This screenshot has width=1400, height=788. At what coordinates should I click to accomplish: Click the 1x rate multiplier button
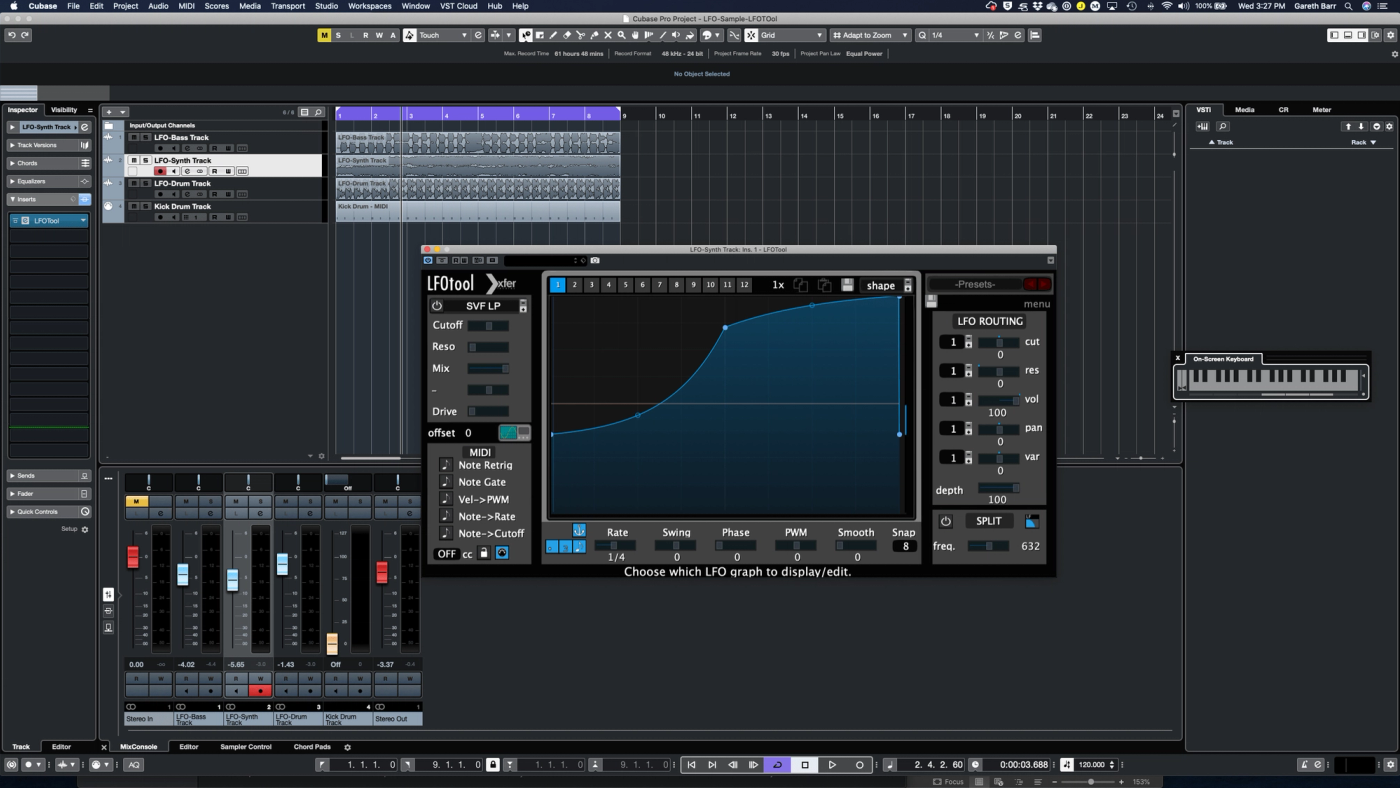[778, 285]
